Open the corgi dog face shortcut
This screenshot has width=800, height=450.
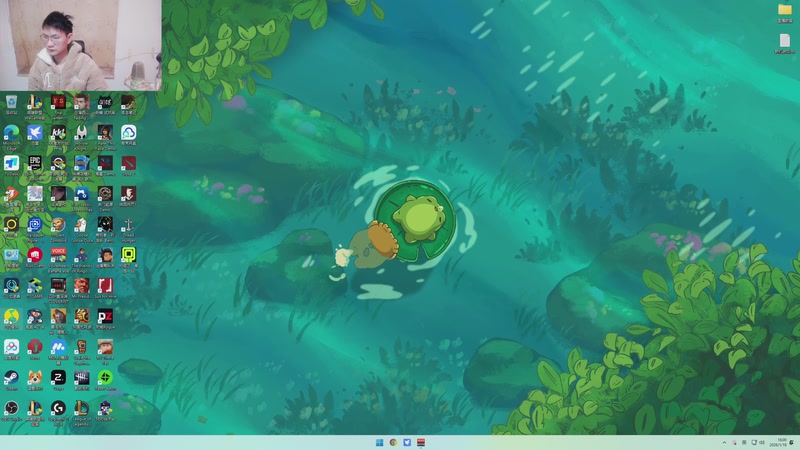pos(35,379)
